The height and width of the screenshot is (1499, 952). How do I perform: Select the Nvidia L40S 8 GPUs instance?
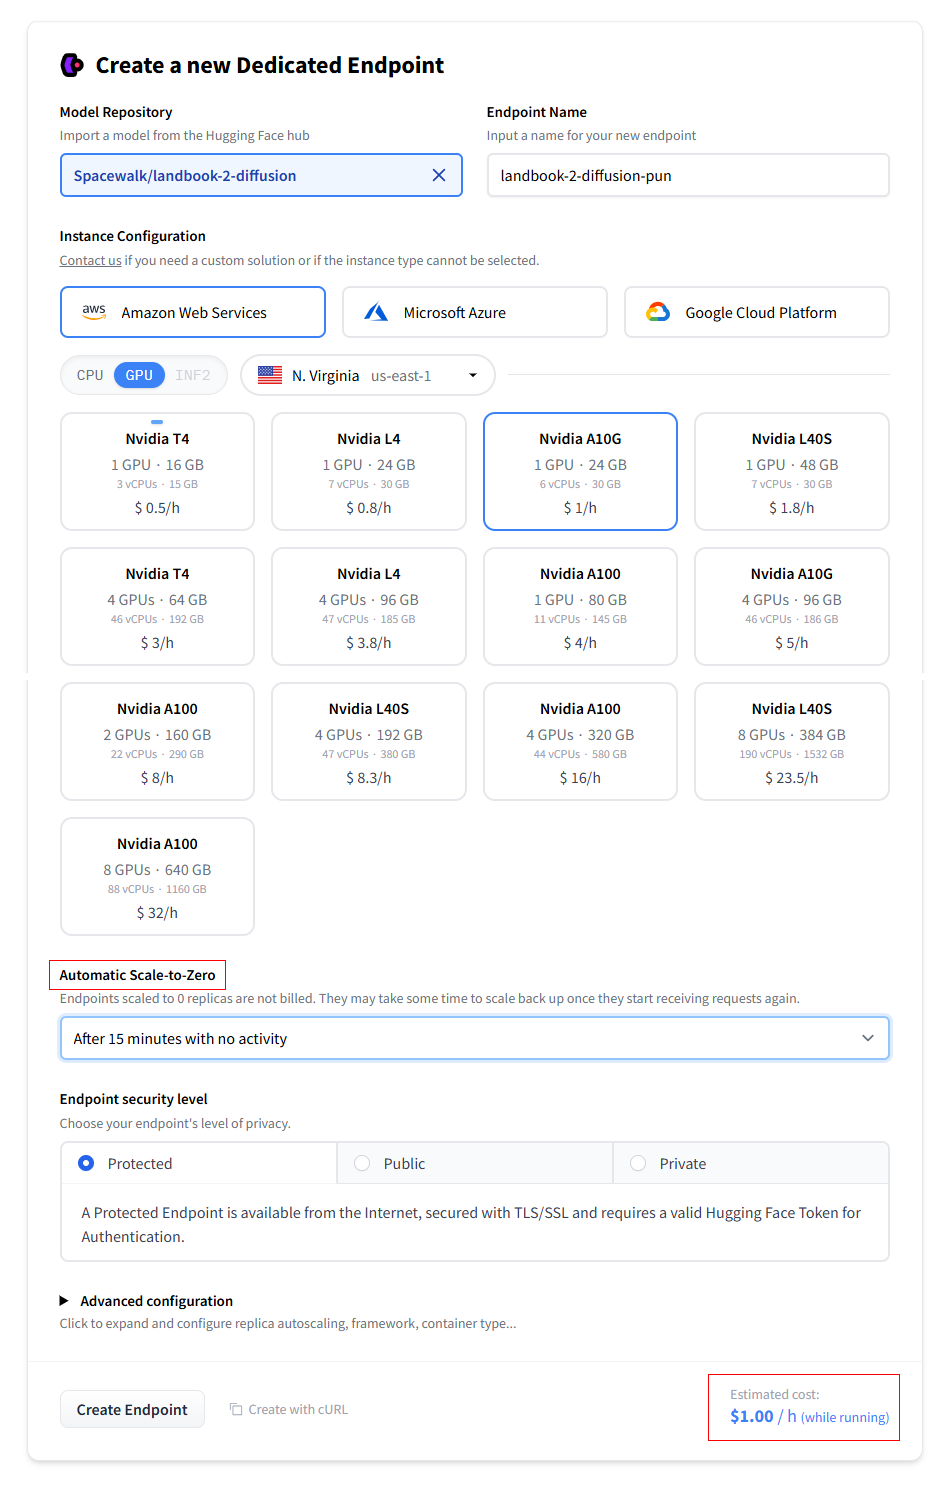pos(791,742)
